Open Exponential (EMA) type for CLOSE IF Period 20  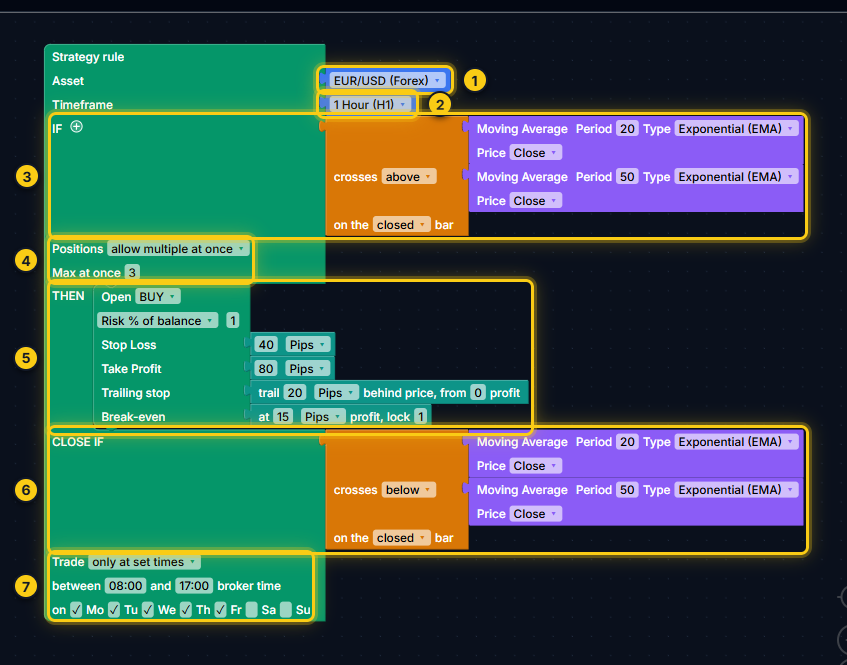click(736, 442)
